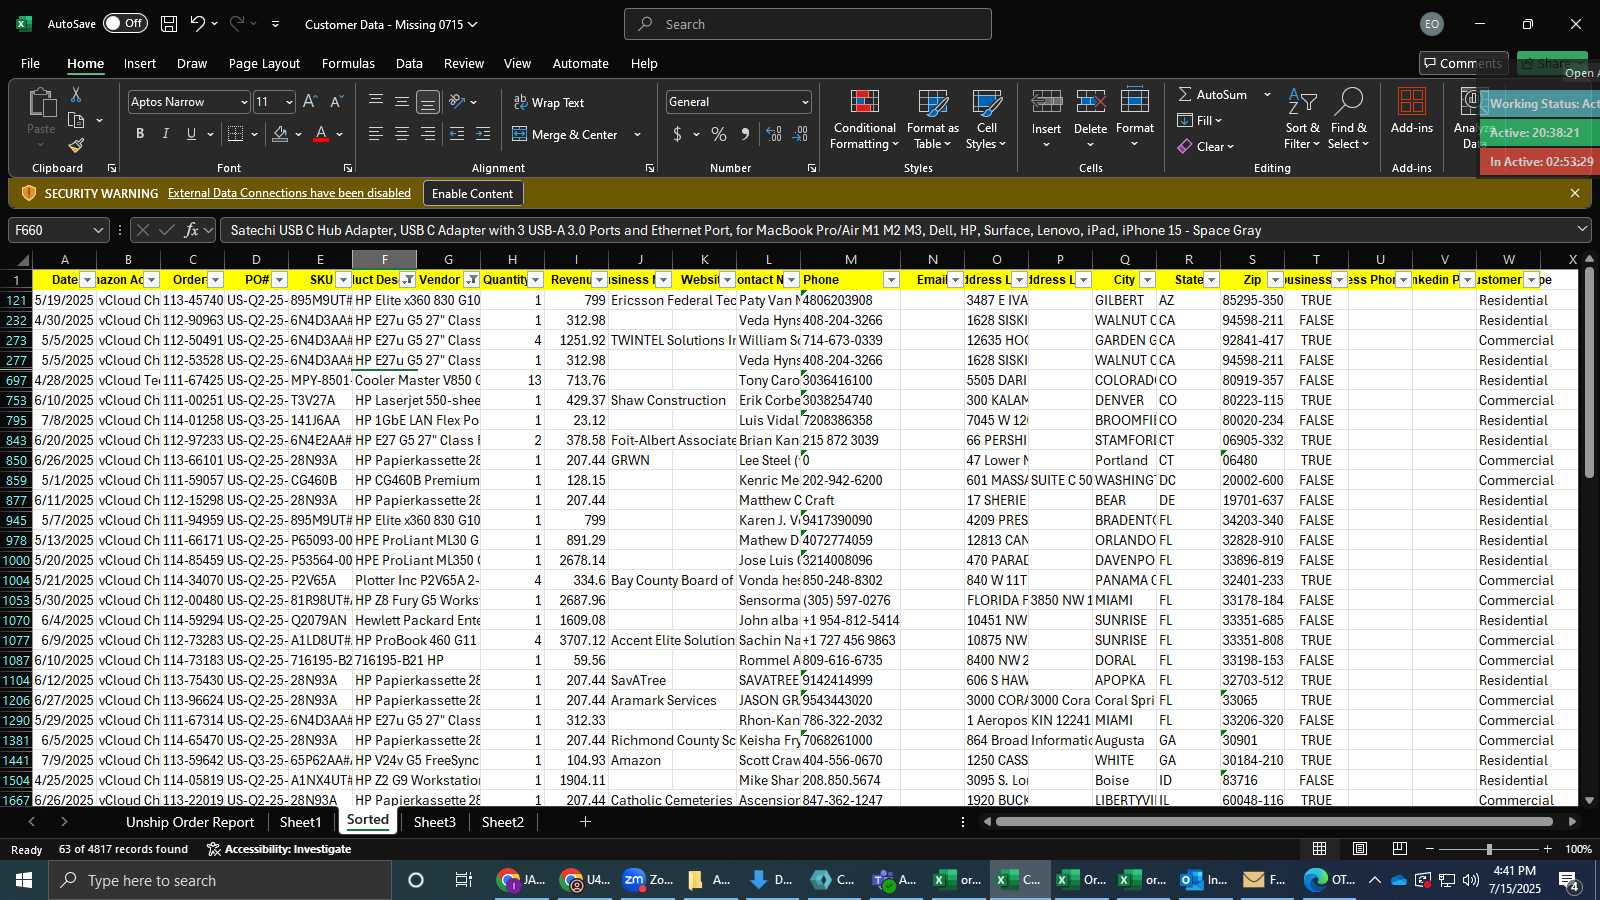Switch to Normal view in status bar
Image resolution: width=1600 pixels, height=900 pixels.
[x=1320, y=849]
